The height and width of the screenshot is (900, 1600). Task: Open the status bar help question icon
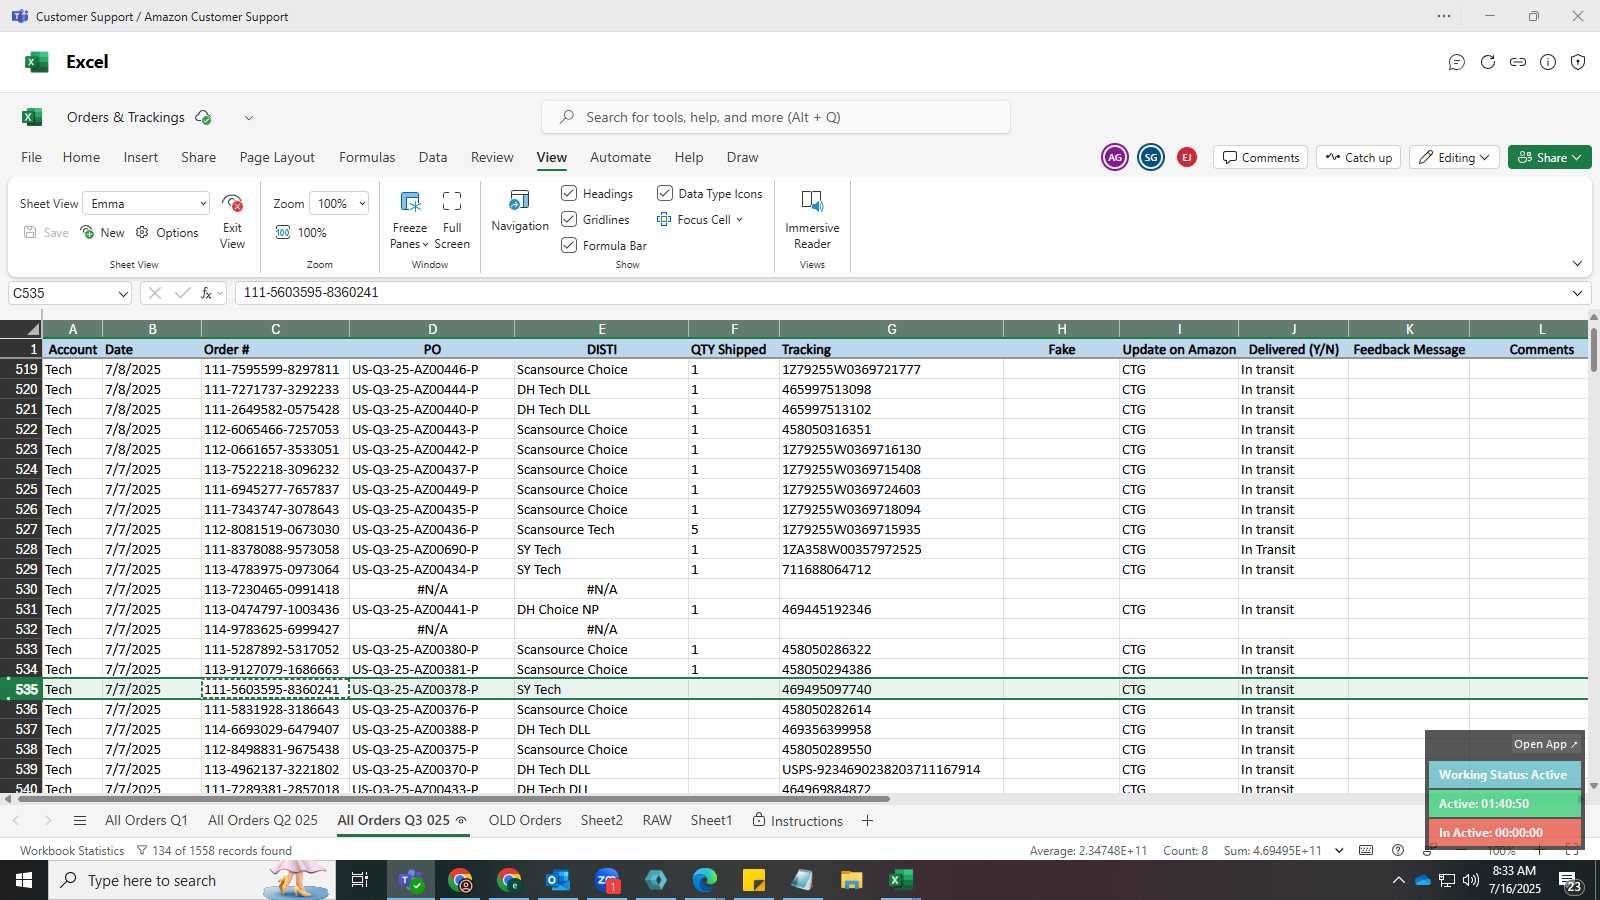pos(1398,850)
